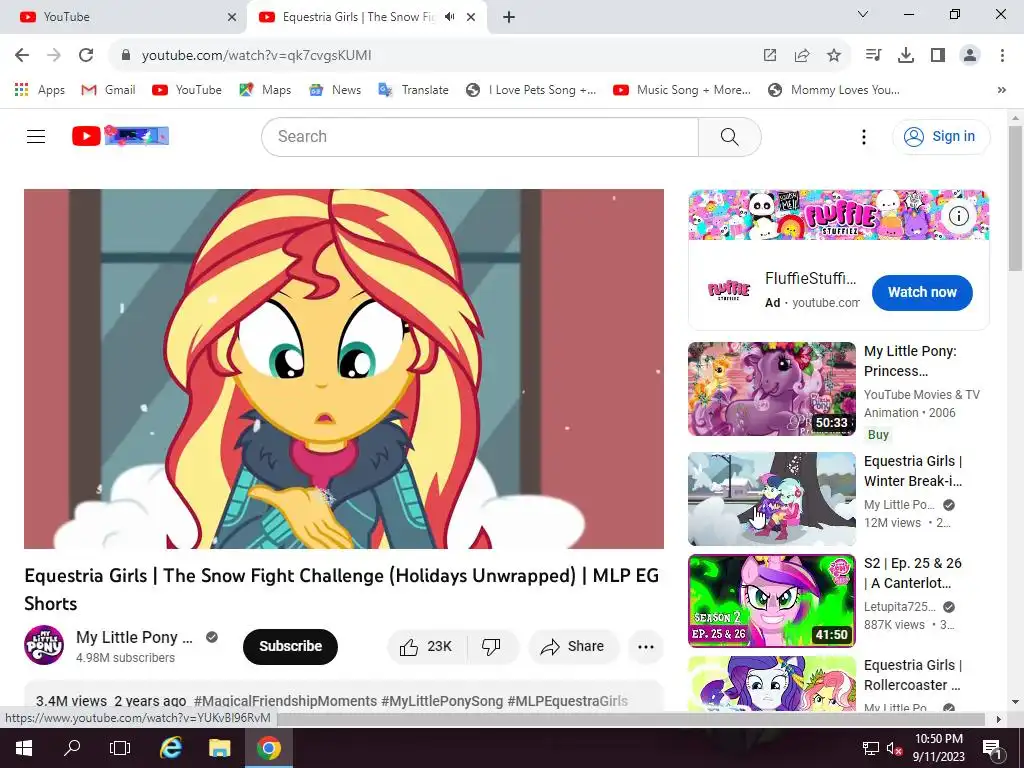This screenshot has width=1024, height=768.
Task: Open the Gmail bookmark
Action: [108, 90]
